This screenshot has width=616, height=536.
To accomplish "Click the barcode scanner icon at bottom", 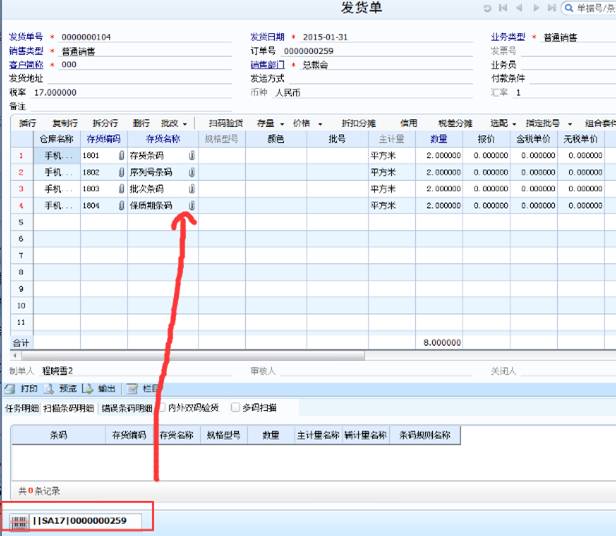I will coord(17,521).
